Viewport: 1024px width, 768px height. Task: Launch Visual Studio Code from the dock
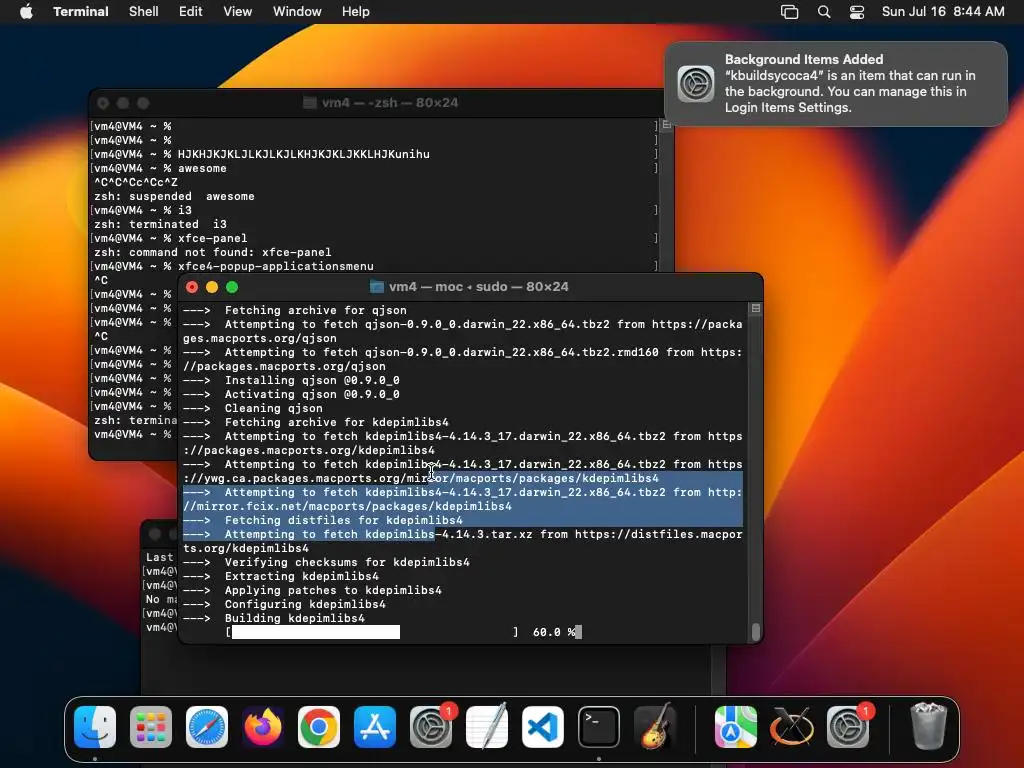tap(543, 727)
